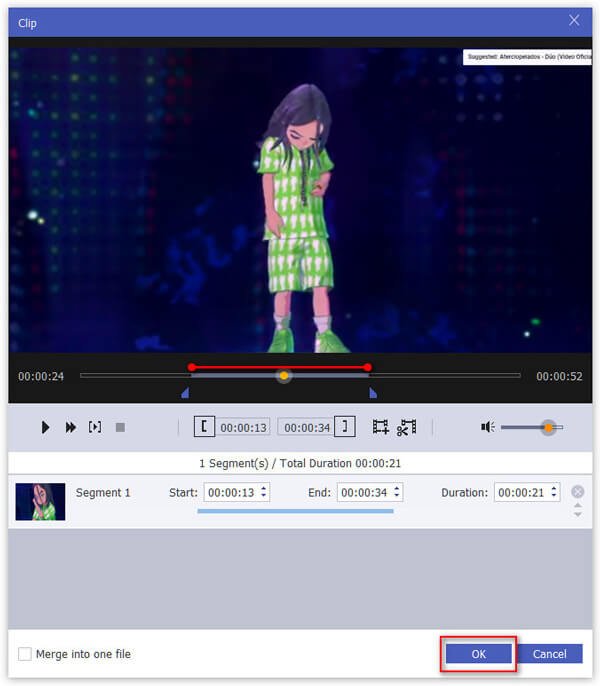Select the Segment 1 thumbnail

tap(40, 502)
